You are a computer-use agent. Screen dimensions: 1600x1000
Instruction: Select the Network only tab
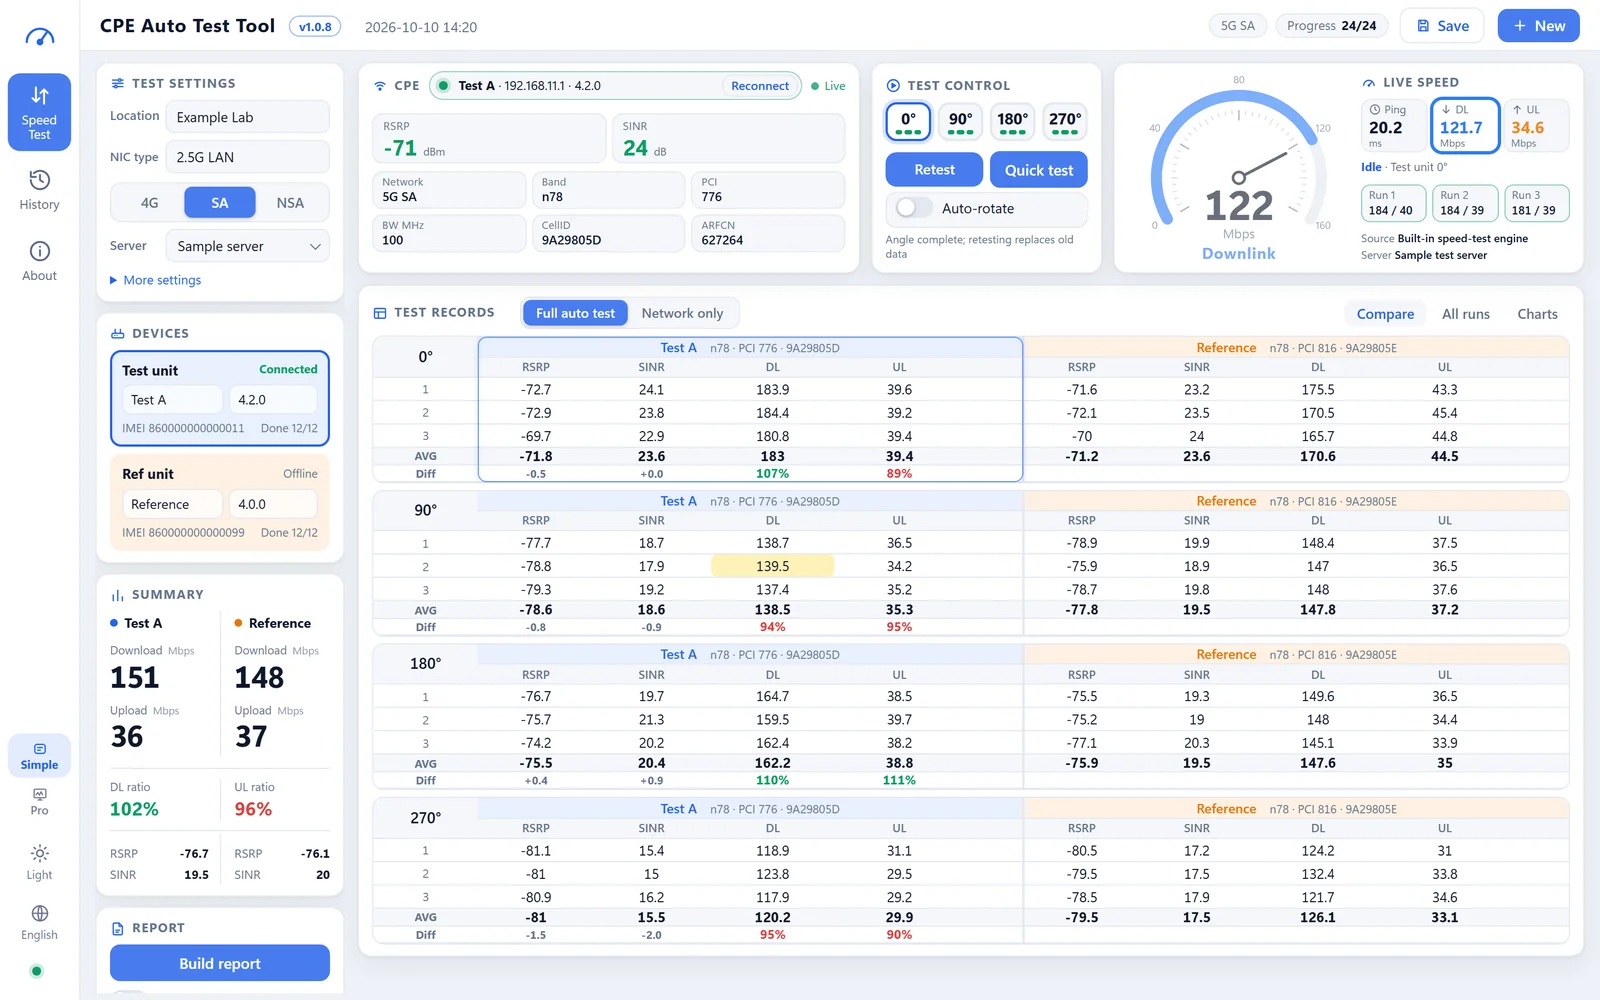(682, 313)
